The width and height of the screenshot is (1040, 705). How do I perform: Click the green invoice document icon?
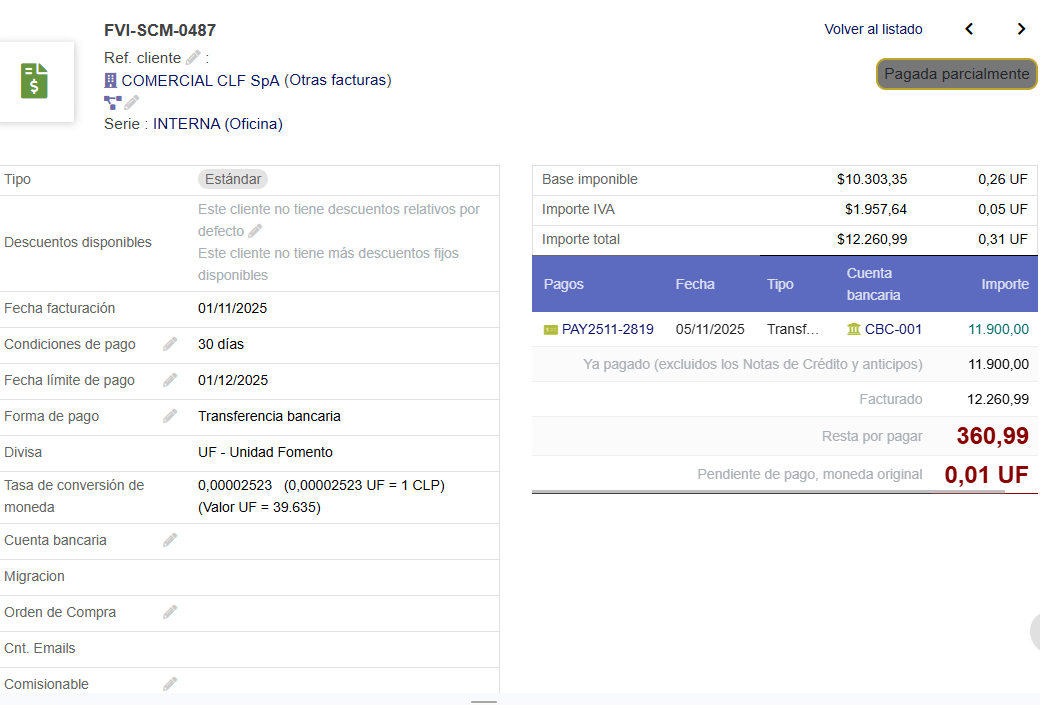point(35,81)
